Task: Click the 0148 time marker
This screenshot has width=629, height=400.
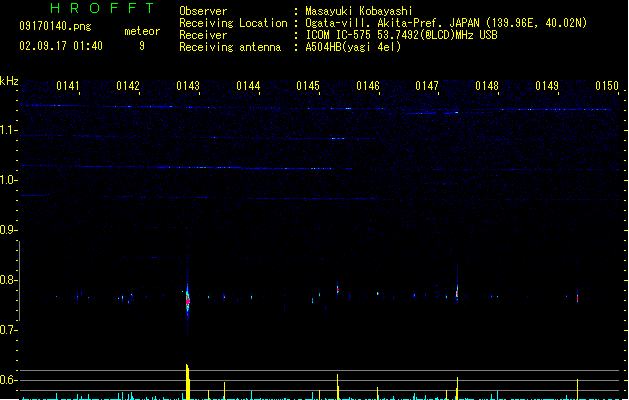Action: [487, 86]
